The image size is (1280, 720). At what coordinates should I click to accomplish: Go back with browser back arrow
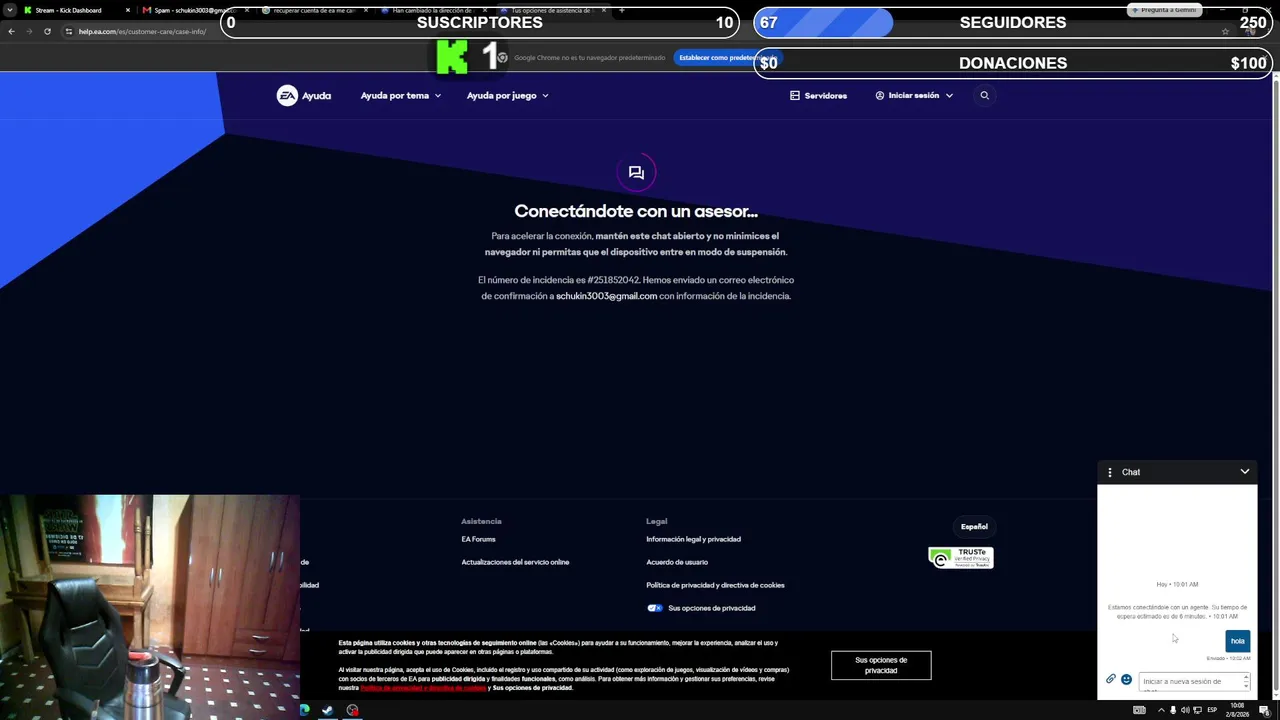[x=11, y=31]
